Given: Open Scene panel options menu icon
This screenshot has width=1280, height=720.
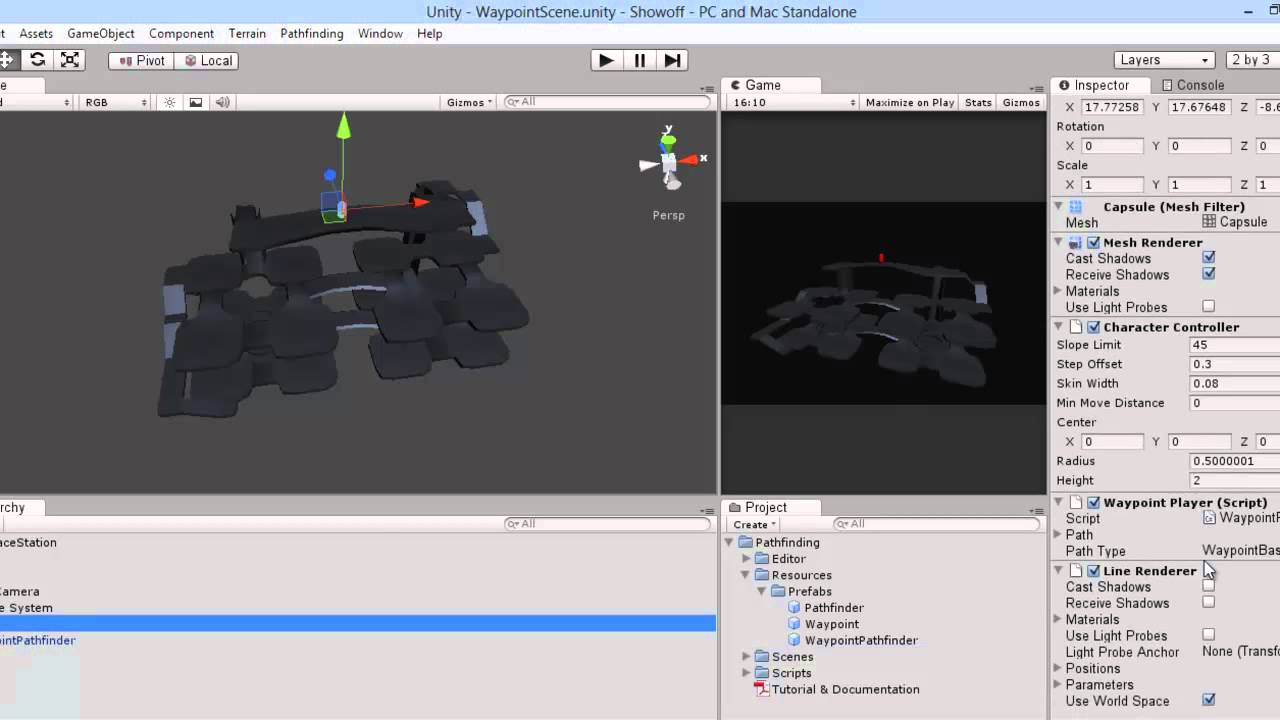Looking at the screenshot, I should coord(705,87).
